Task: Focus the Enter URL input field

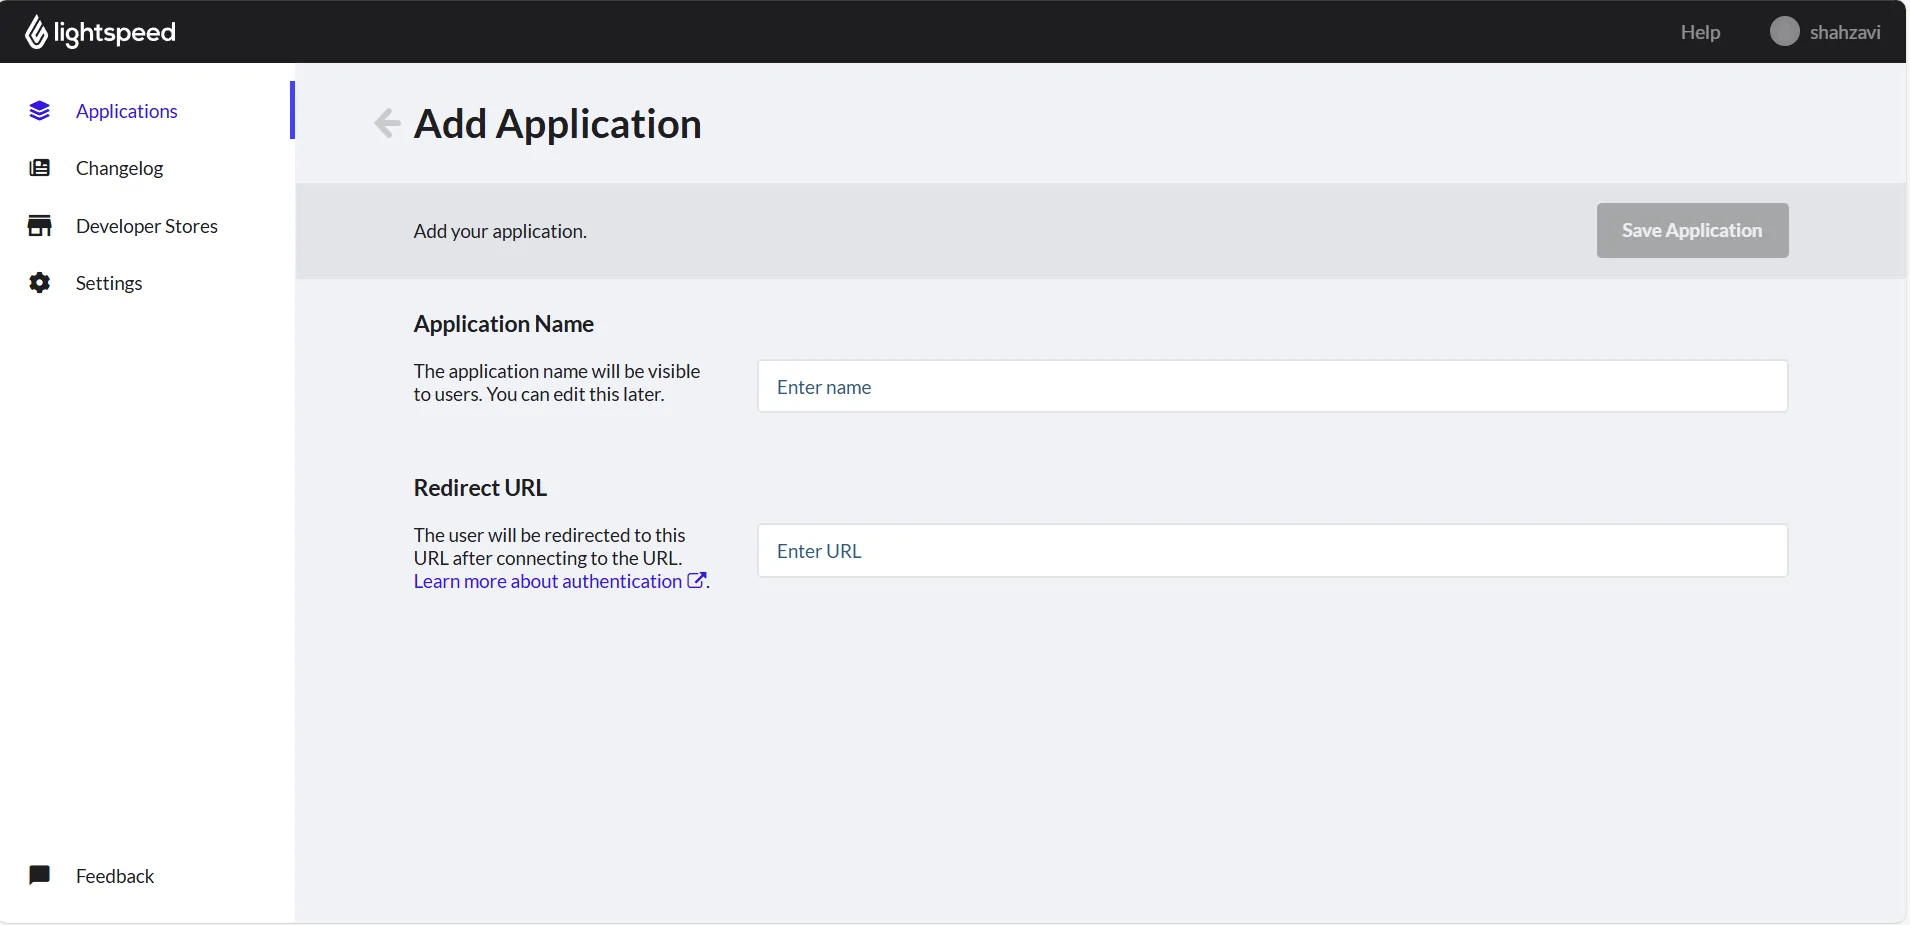Action: click(1272, 550)
